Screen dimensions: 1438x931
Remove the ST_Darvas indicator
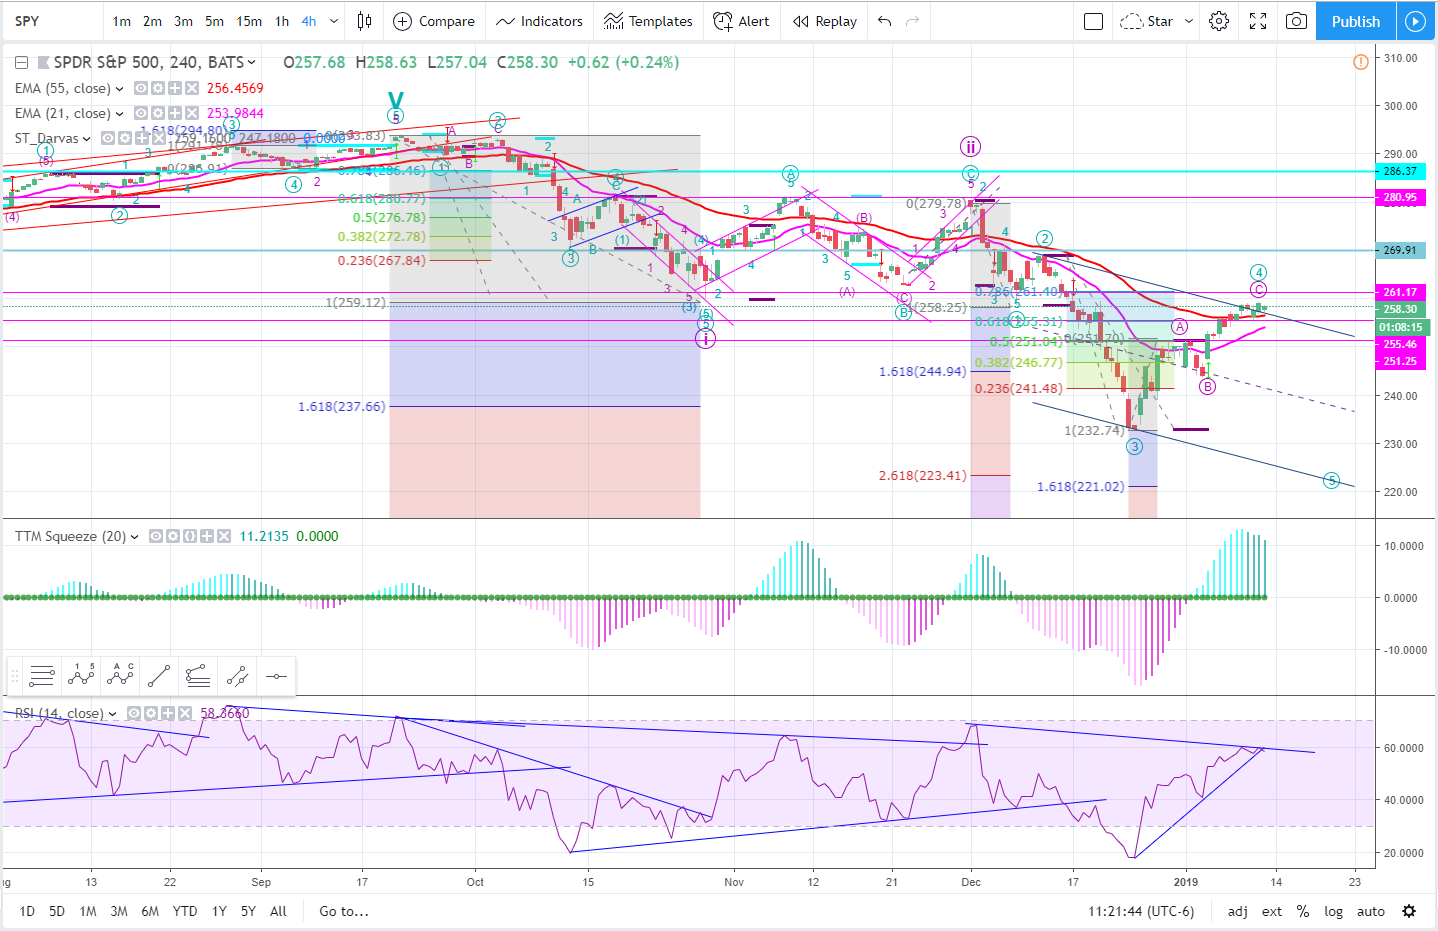158,138
